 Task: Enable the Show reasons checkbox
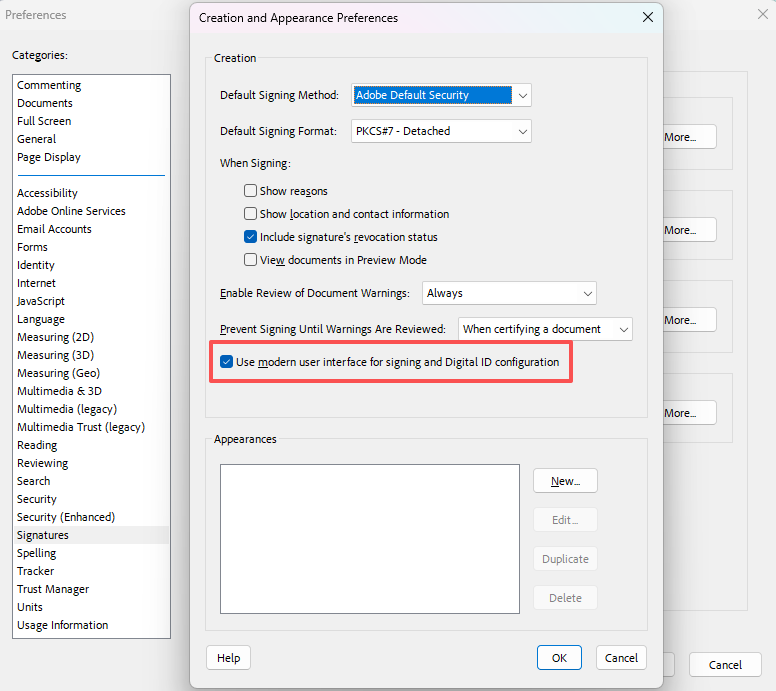[251, 191]
